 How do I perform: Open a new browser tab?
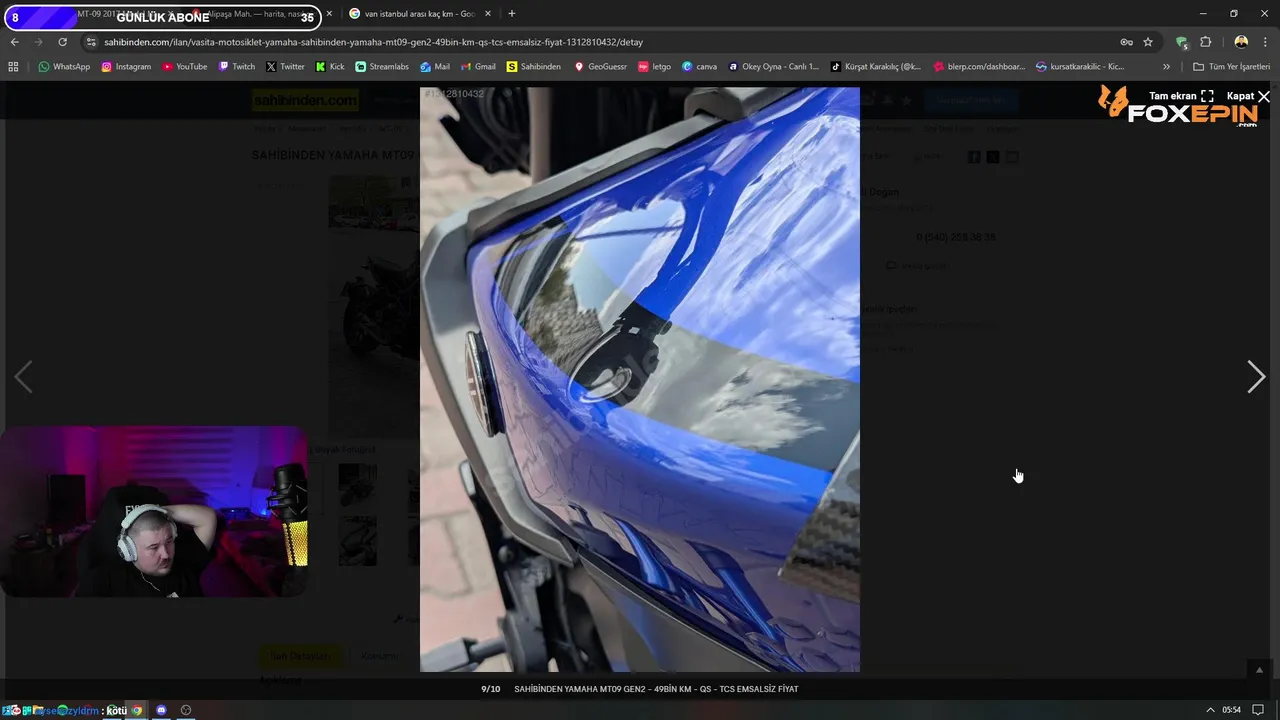pyautogui.click(x=512, y=14)
